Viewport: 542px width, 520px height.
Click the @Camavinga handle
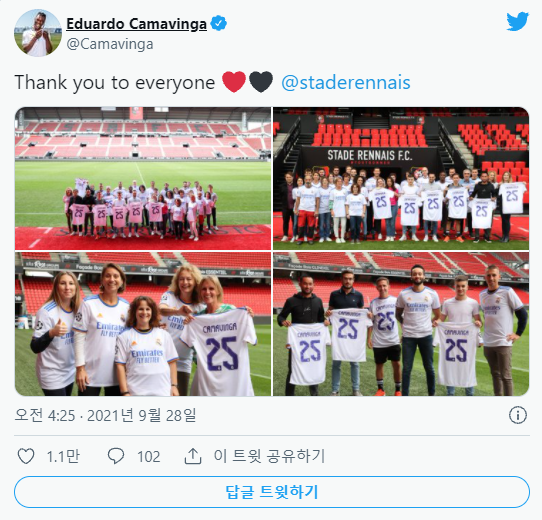pyautogui.click(x=110, y=44)
